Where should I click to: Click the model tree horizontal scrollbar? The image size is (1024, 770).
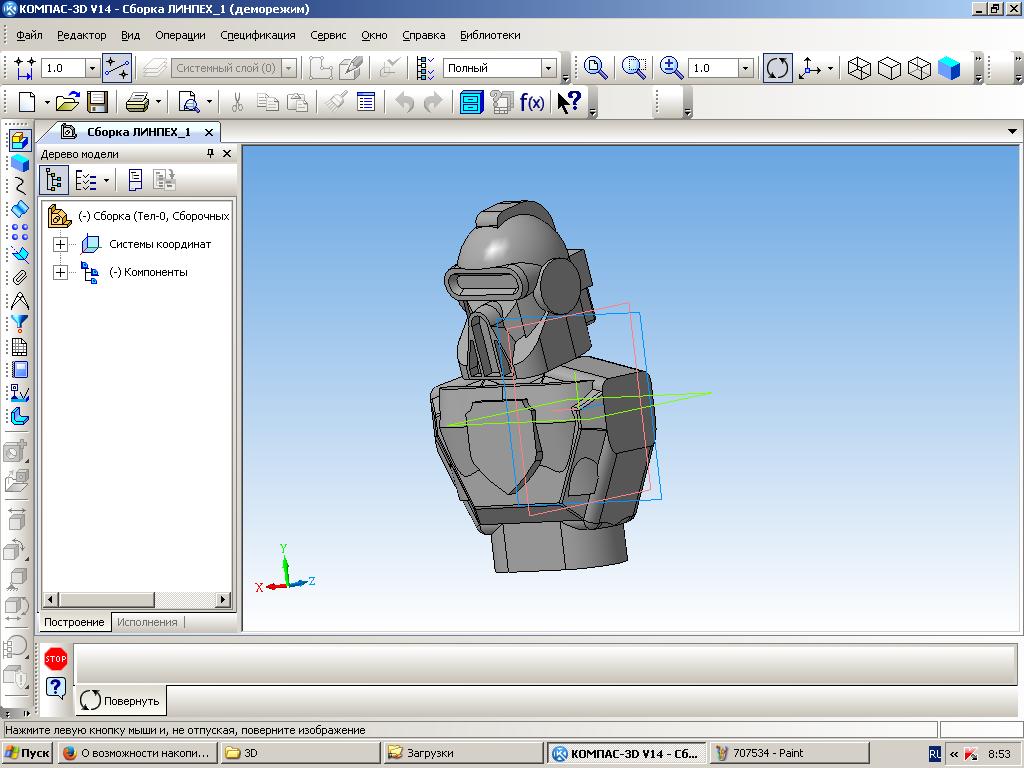[136, 599]
